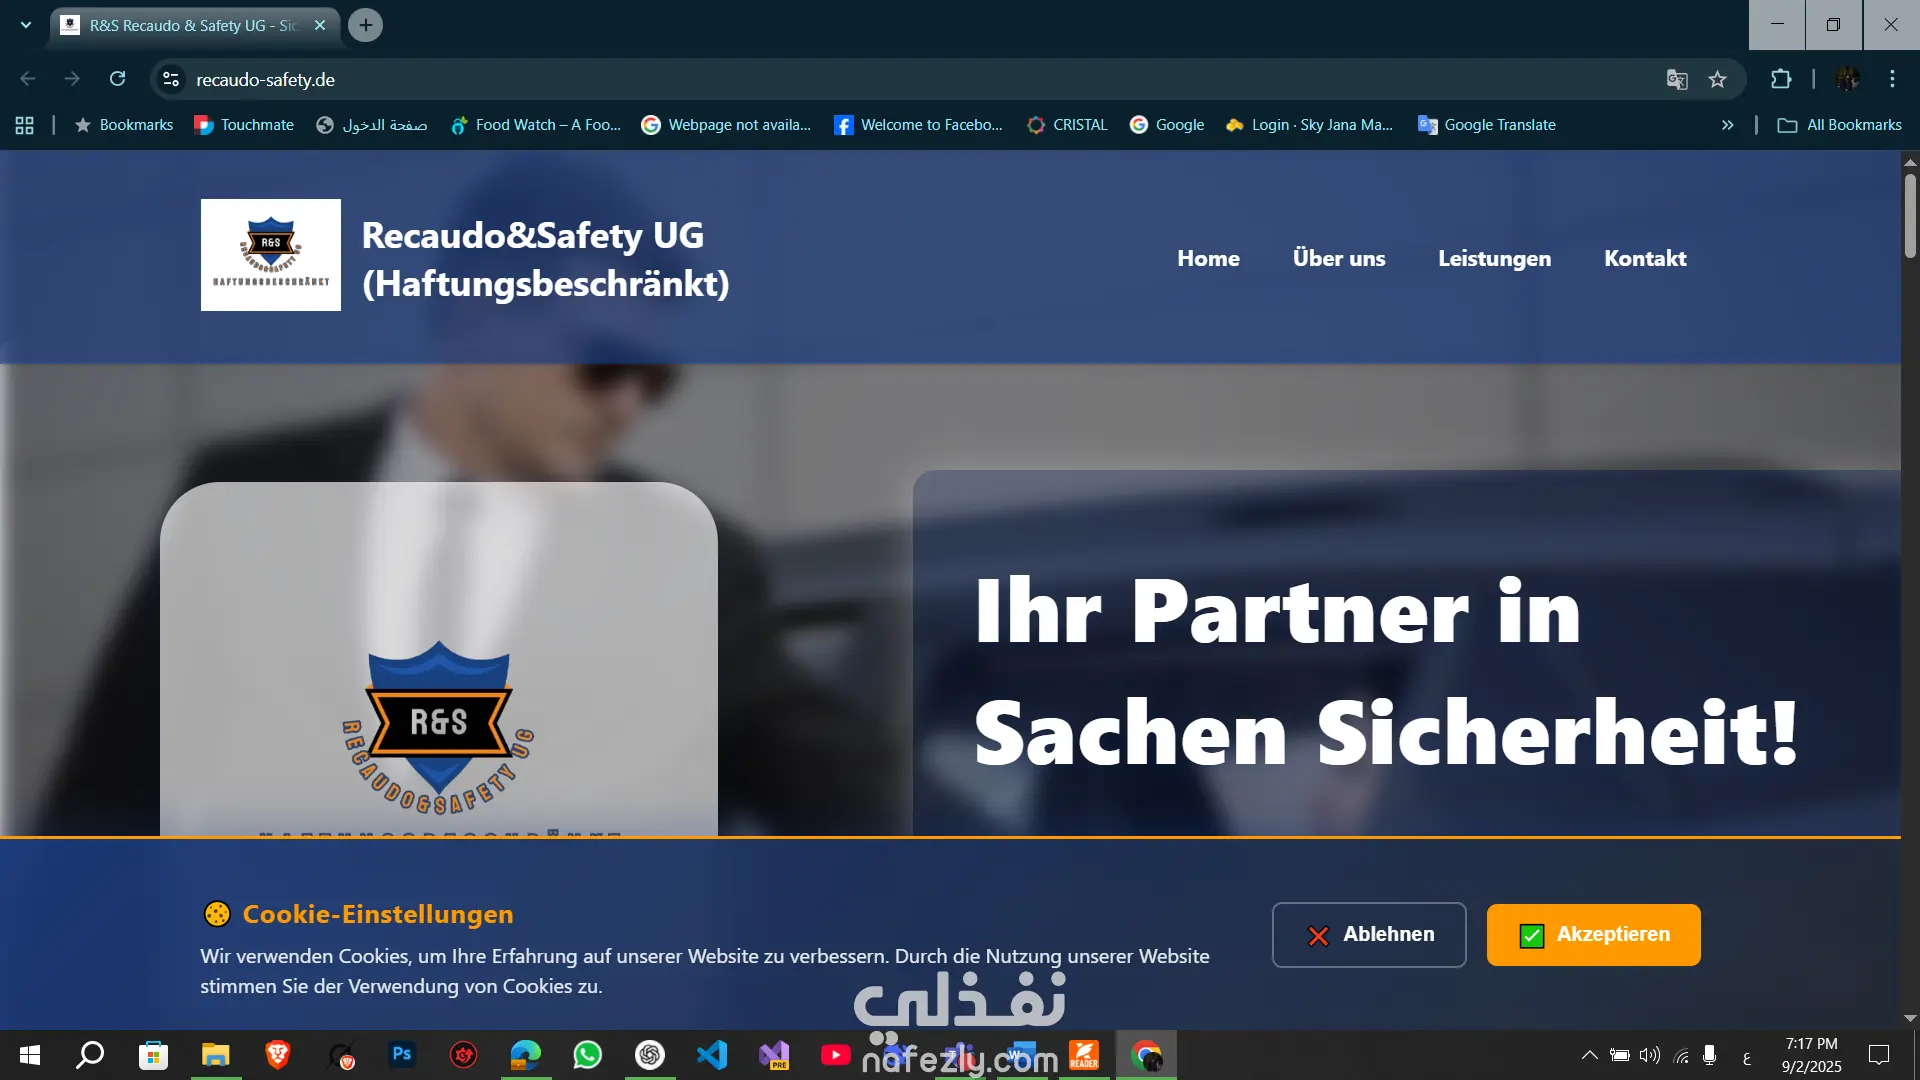The height and width of the screenshot is (1080, 1920).
Task: Open the apps grid icon in the bookmarks bar
Action: [25, 125]
